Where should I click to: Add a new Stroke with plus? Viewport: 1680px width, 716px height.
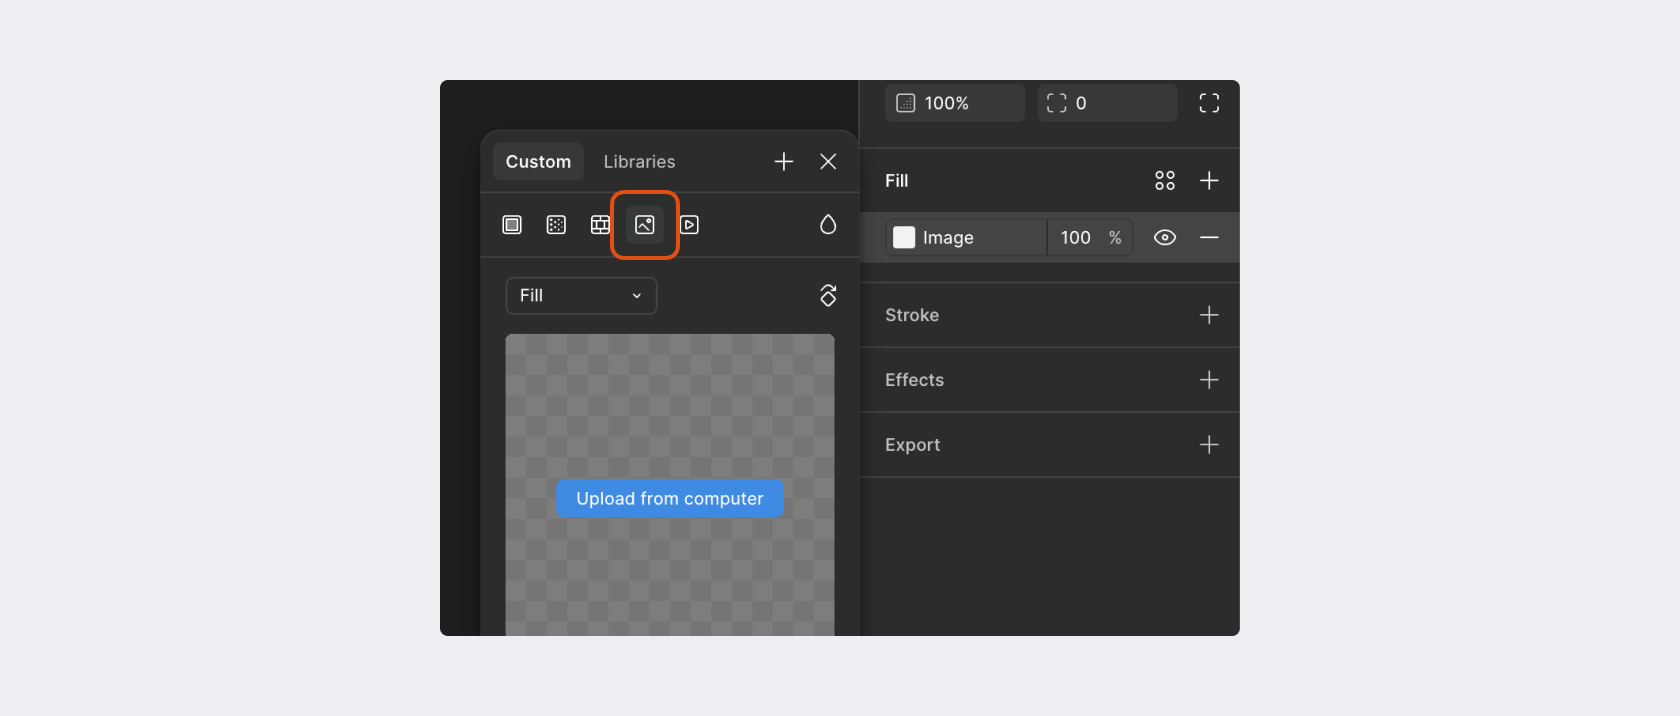click(x=1209, y=315)
